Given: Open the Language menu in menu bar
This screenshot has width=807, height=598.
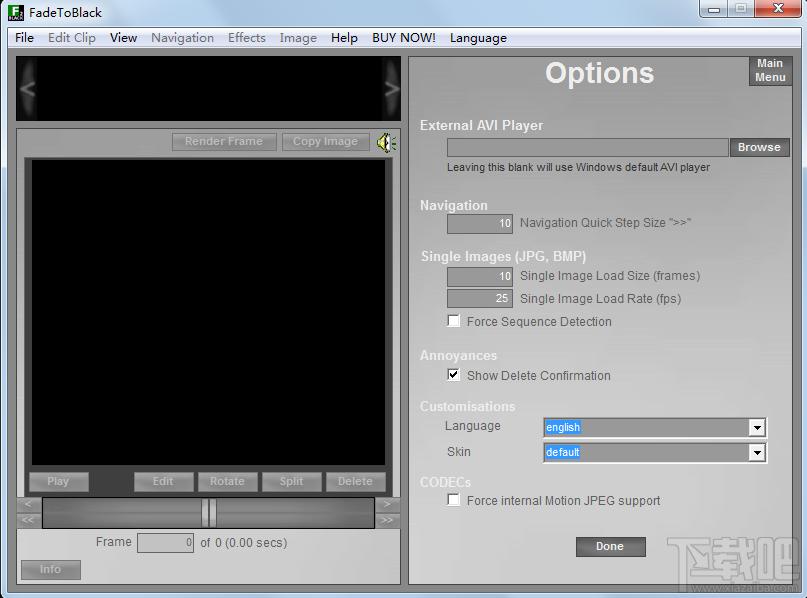Looking at the screenshot, I should pyautogui.click(x=478, y=38).
